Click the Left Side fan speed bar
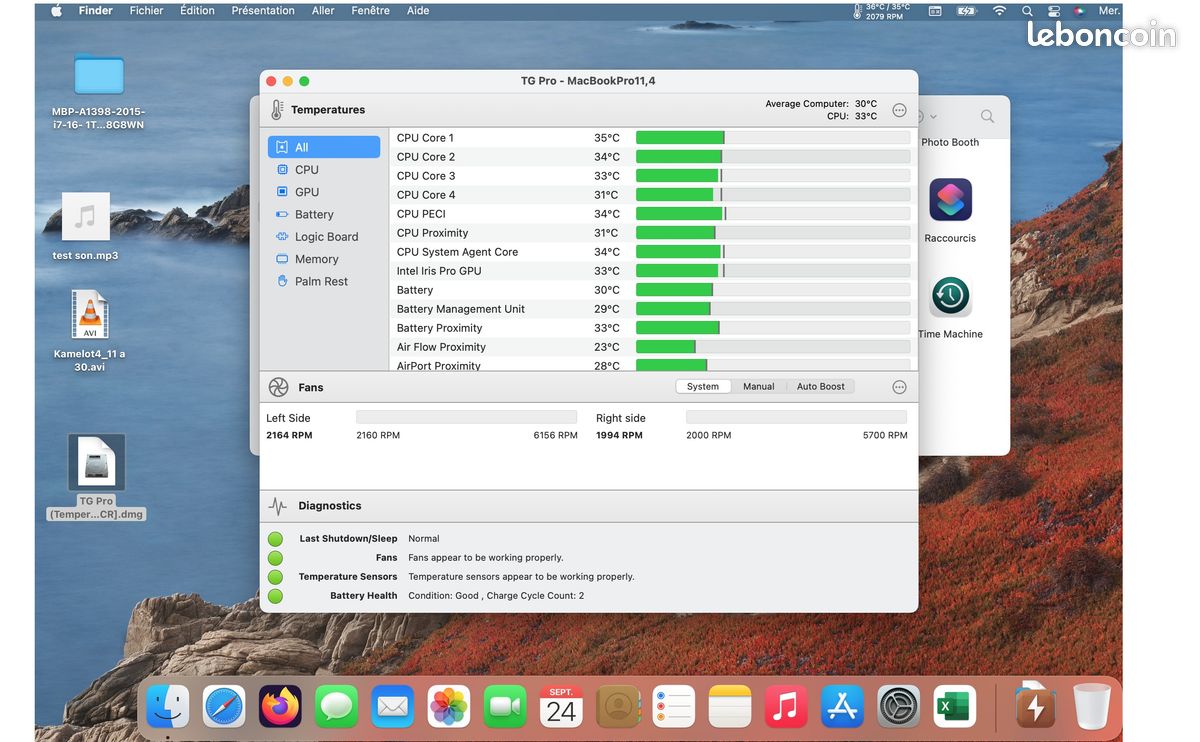The image size is (1200, 742). 466,417
